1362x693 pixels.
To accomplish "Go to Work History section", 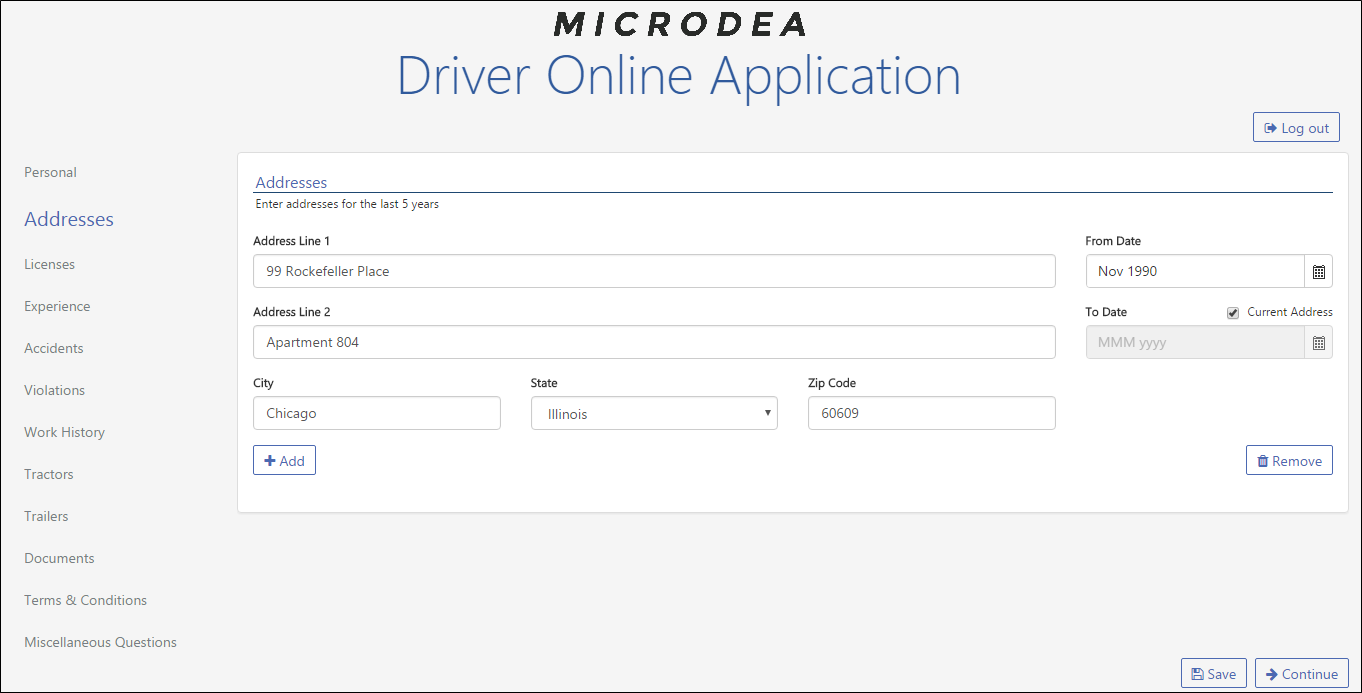I will click(x=64, y=432).
